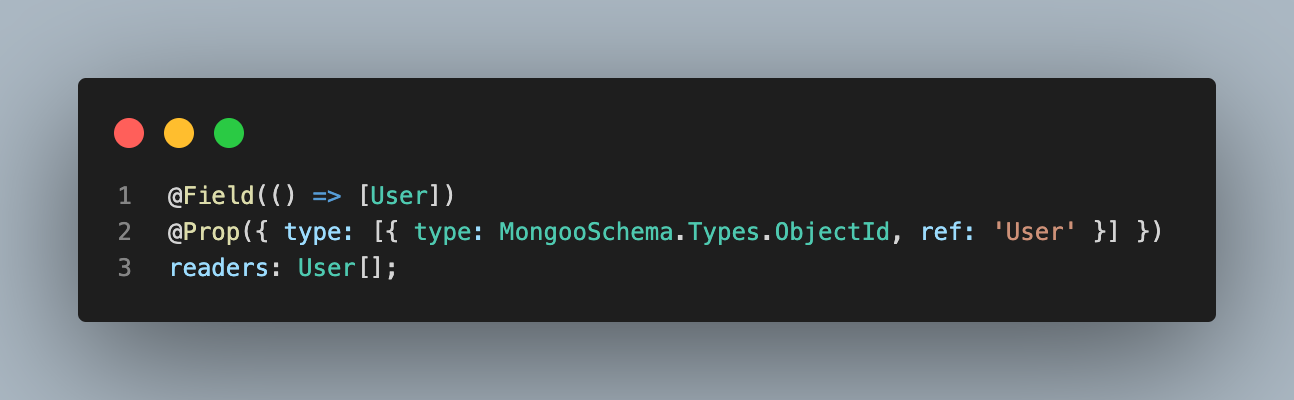
Task: Click line number 1 in gutter
Action: click(124, 194)
